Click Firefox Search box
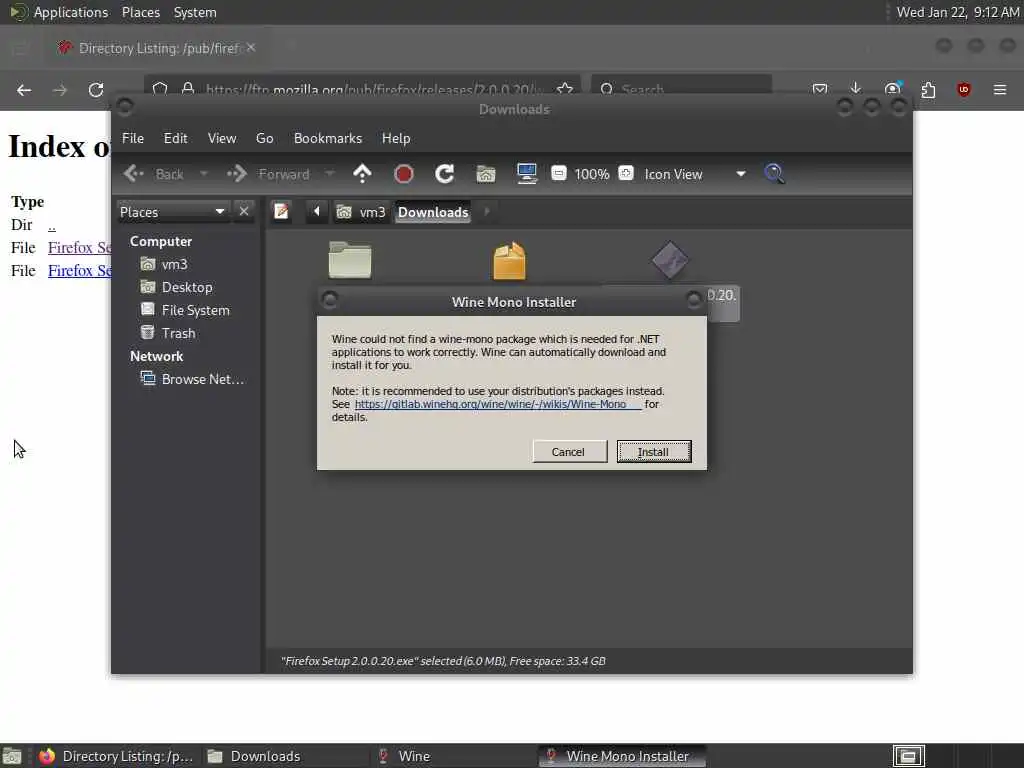Screen dimensions: 1024x768 click(681, 89)
